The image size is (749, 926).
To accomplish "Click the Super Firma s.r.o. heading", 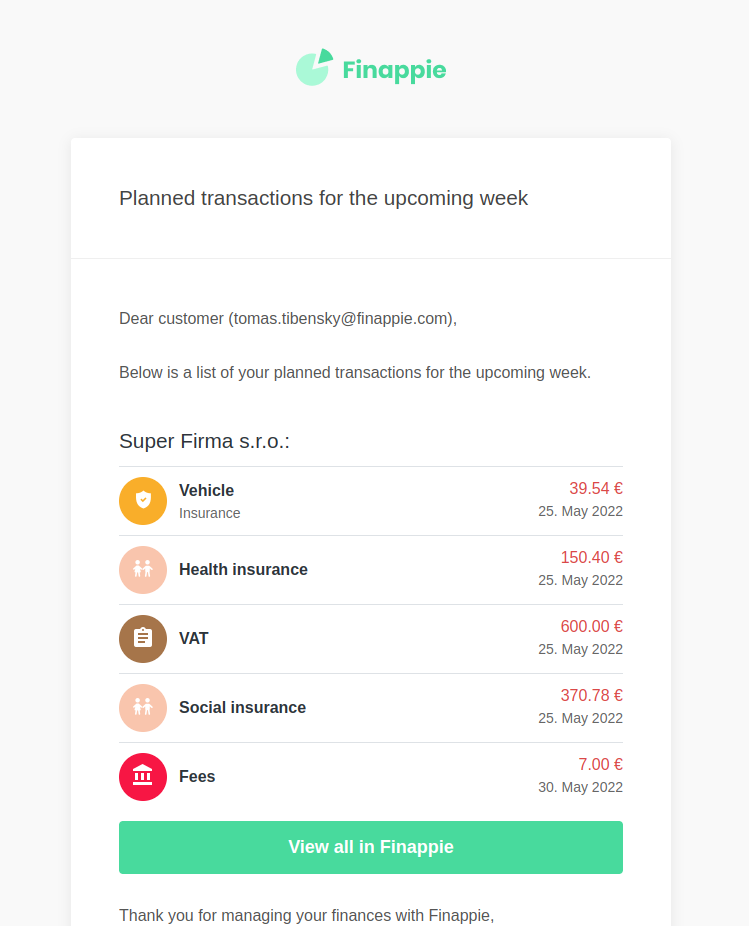I will pos(204,441).
